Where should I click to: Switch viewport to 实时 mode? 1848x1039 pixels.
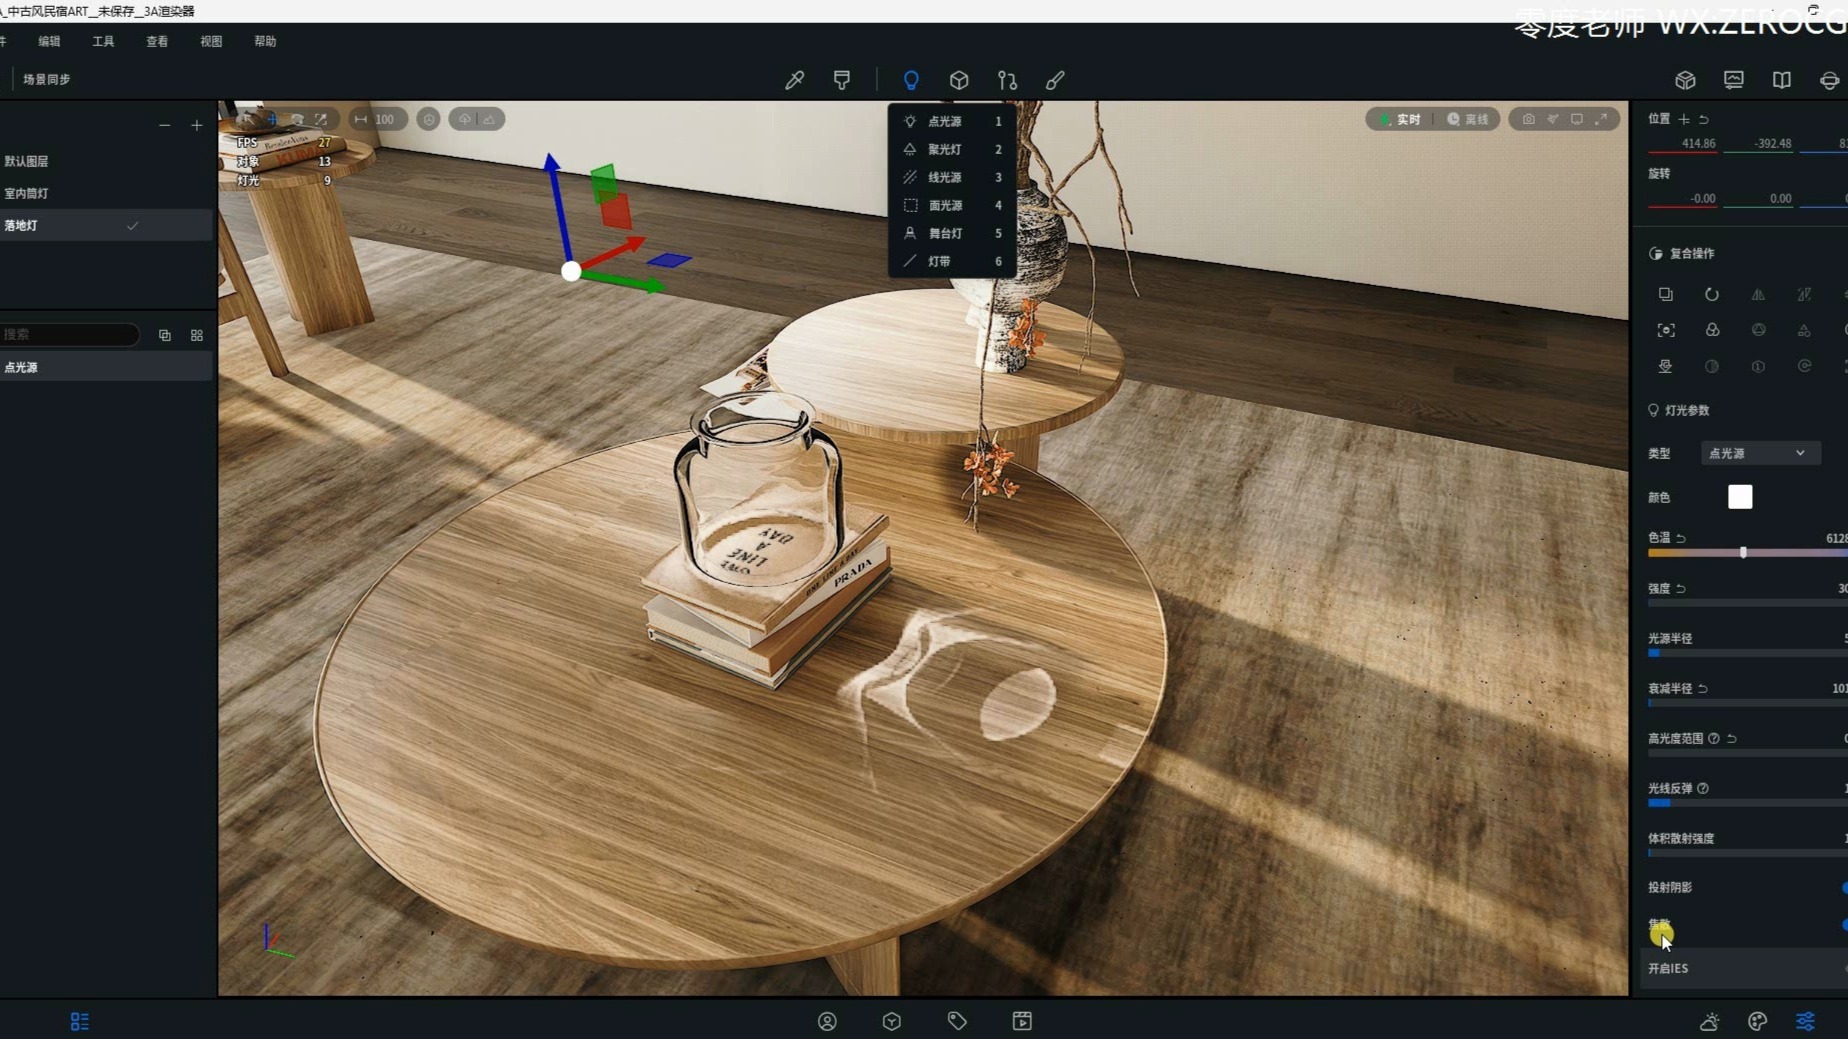tap(1401, 119)
